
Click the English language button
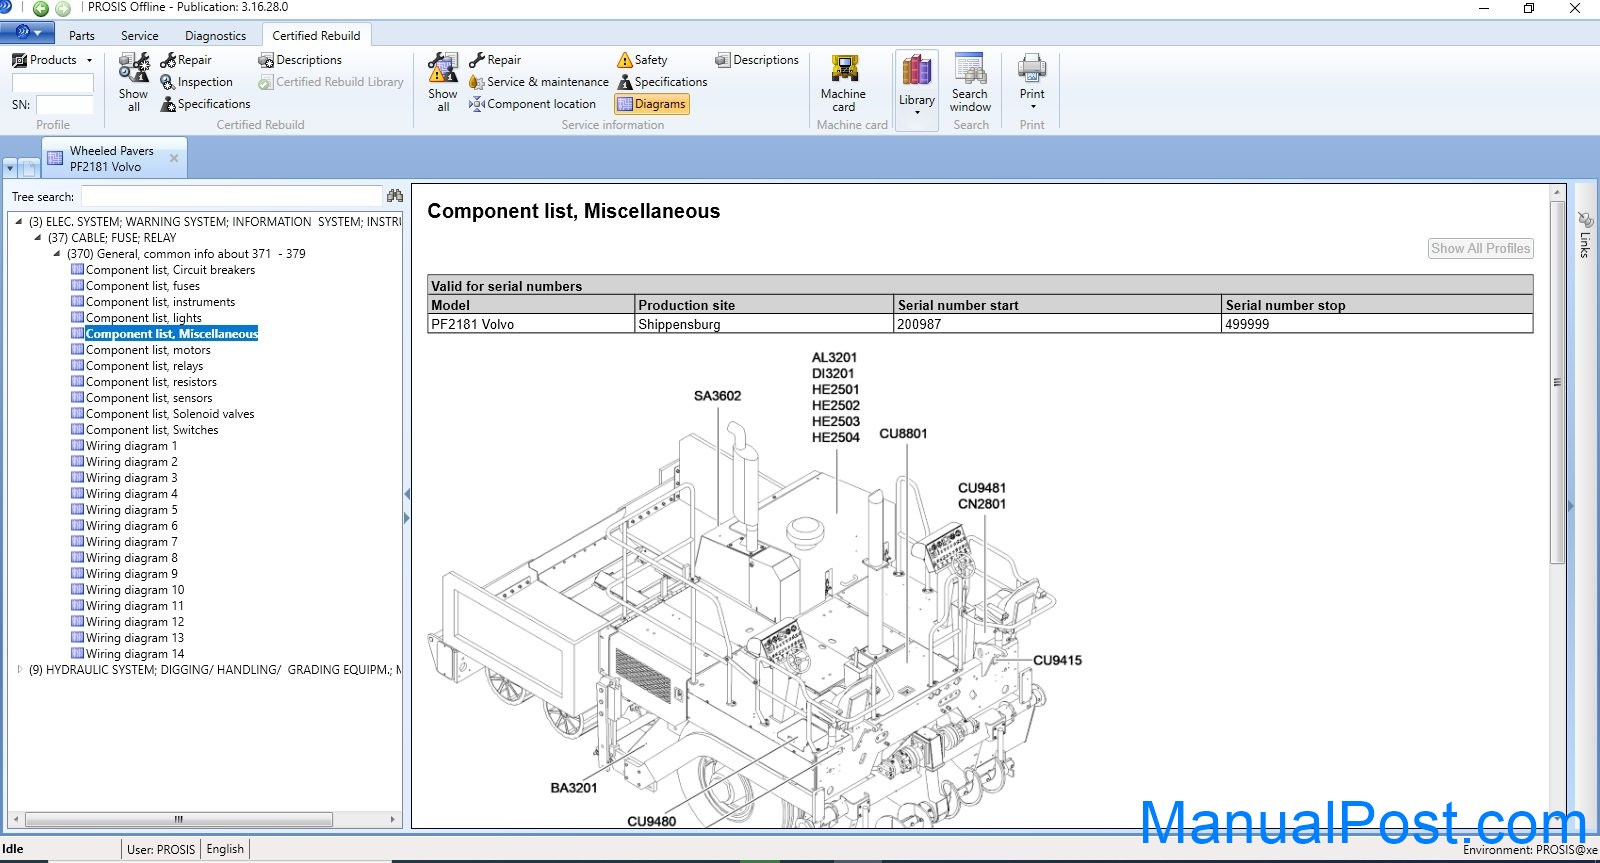pos(225,849)
